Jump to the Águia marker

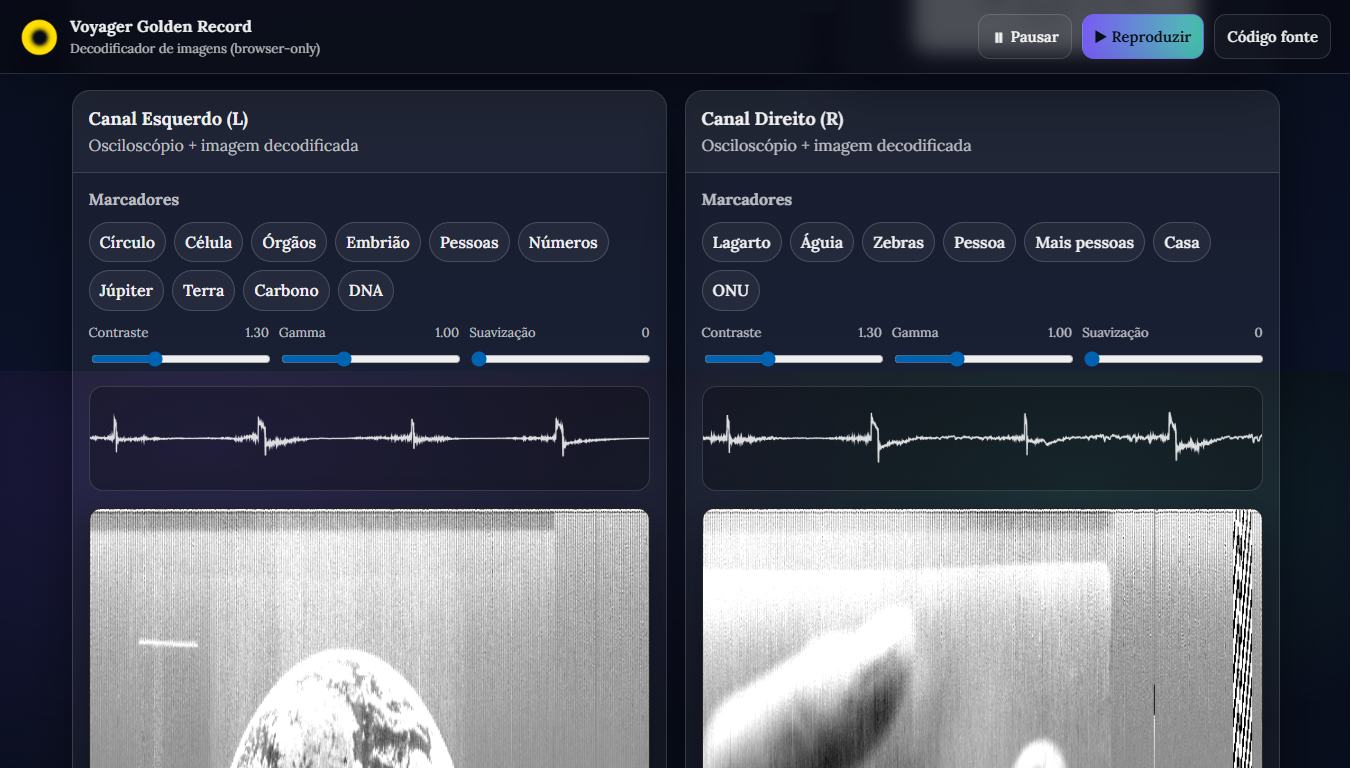(x=821, y=242)
